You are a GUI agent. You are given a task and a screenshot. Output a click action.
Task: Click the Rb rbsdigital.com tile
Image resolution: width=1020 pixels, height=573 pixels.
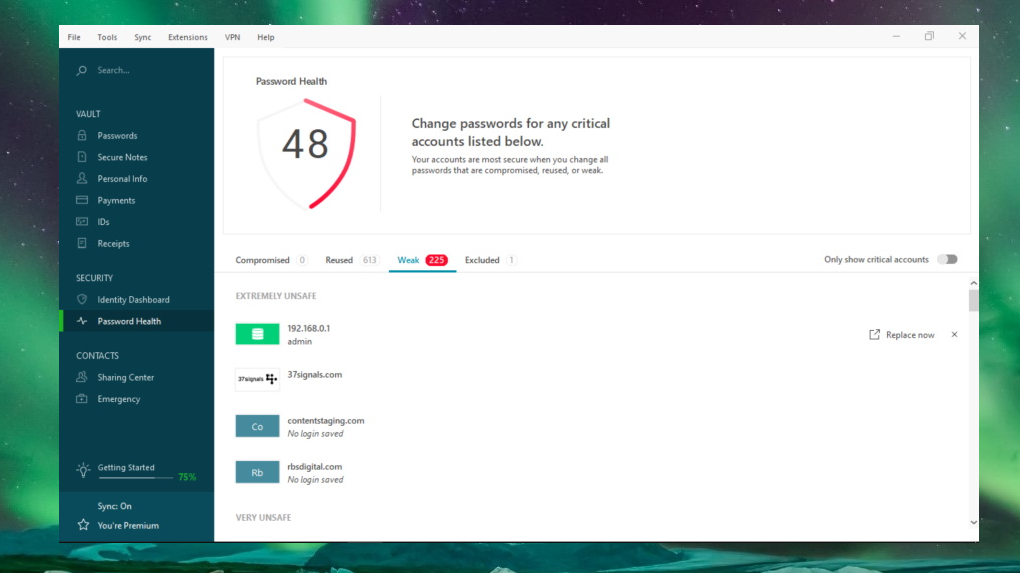point(258,473)
